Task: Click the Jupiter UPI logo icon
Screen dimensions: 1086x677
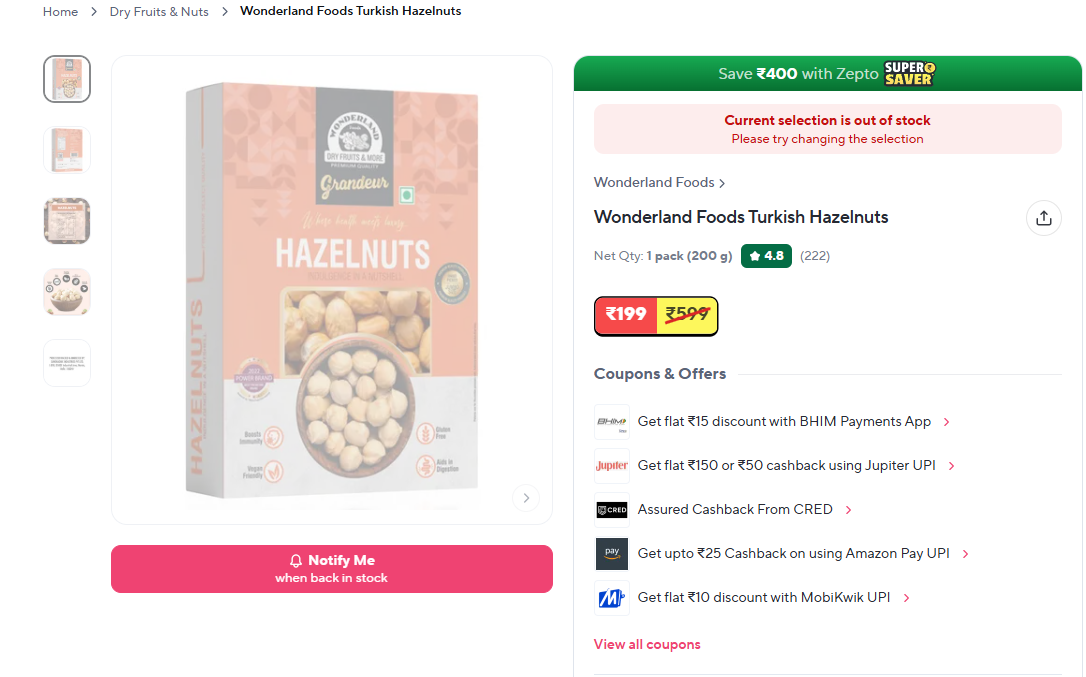Action: pyautogui.click(x=611, y=466)
